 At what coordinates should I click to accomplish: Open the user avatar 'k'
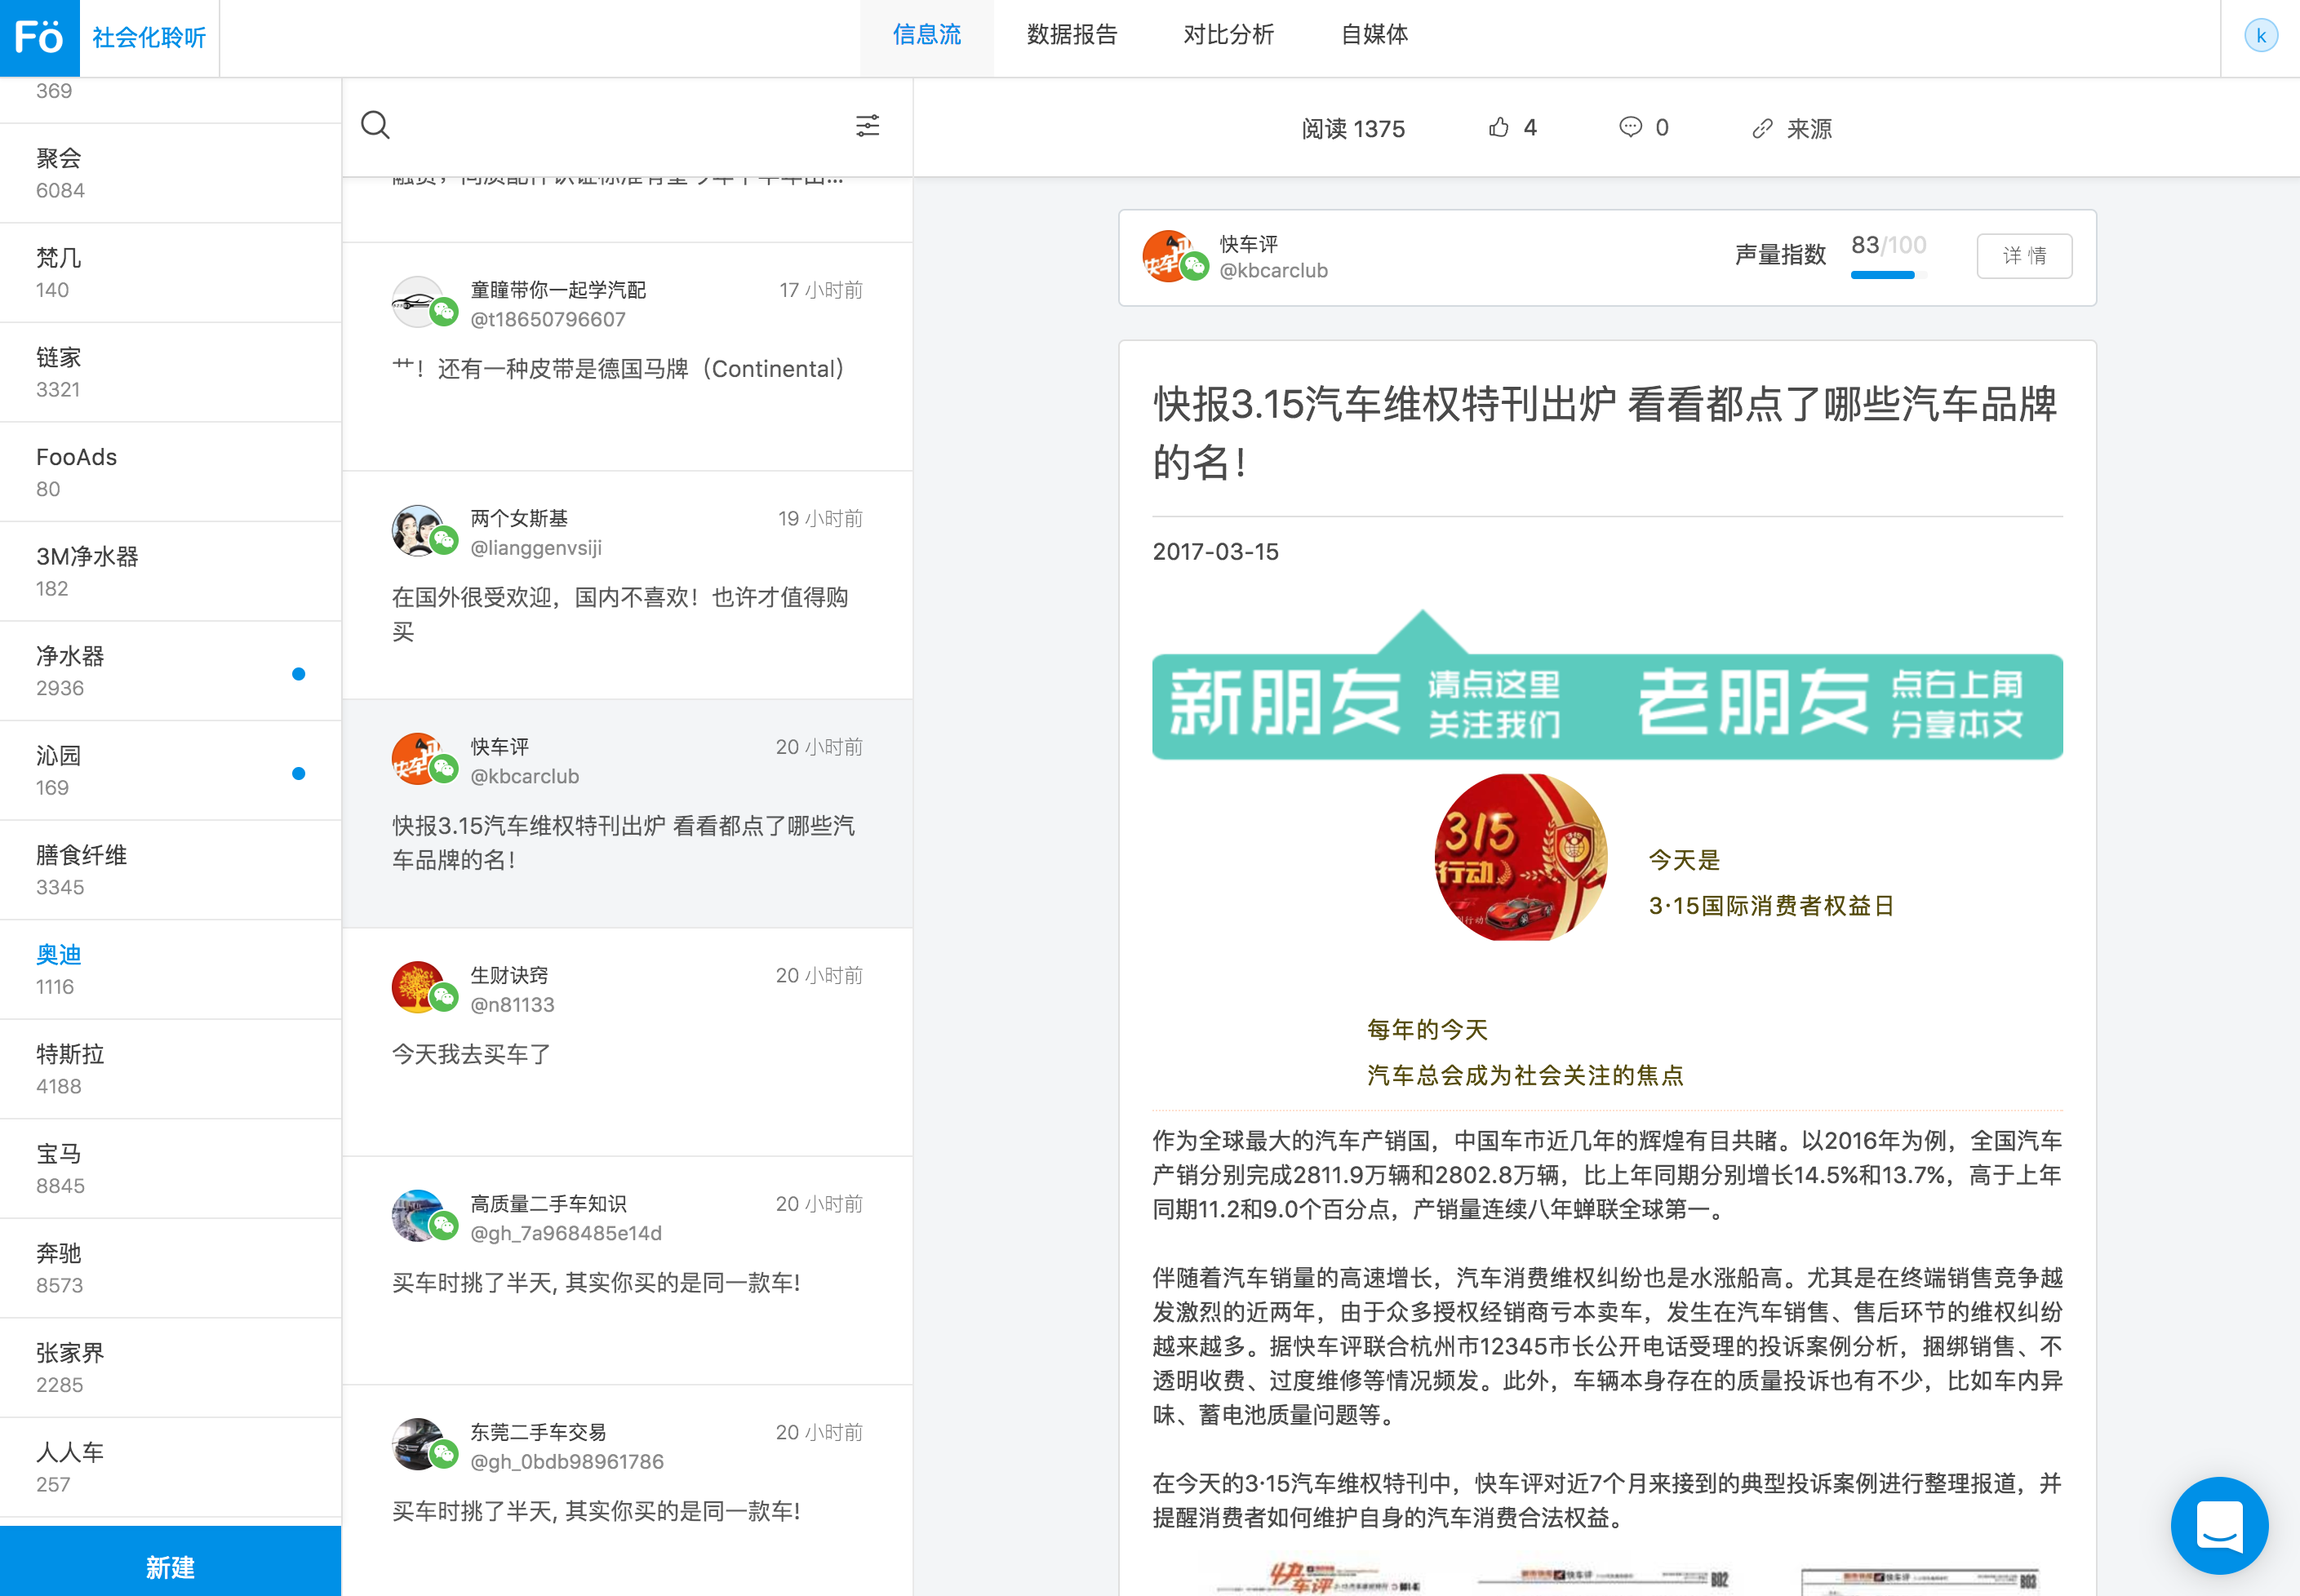click(x=2261, y=36)
